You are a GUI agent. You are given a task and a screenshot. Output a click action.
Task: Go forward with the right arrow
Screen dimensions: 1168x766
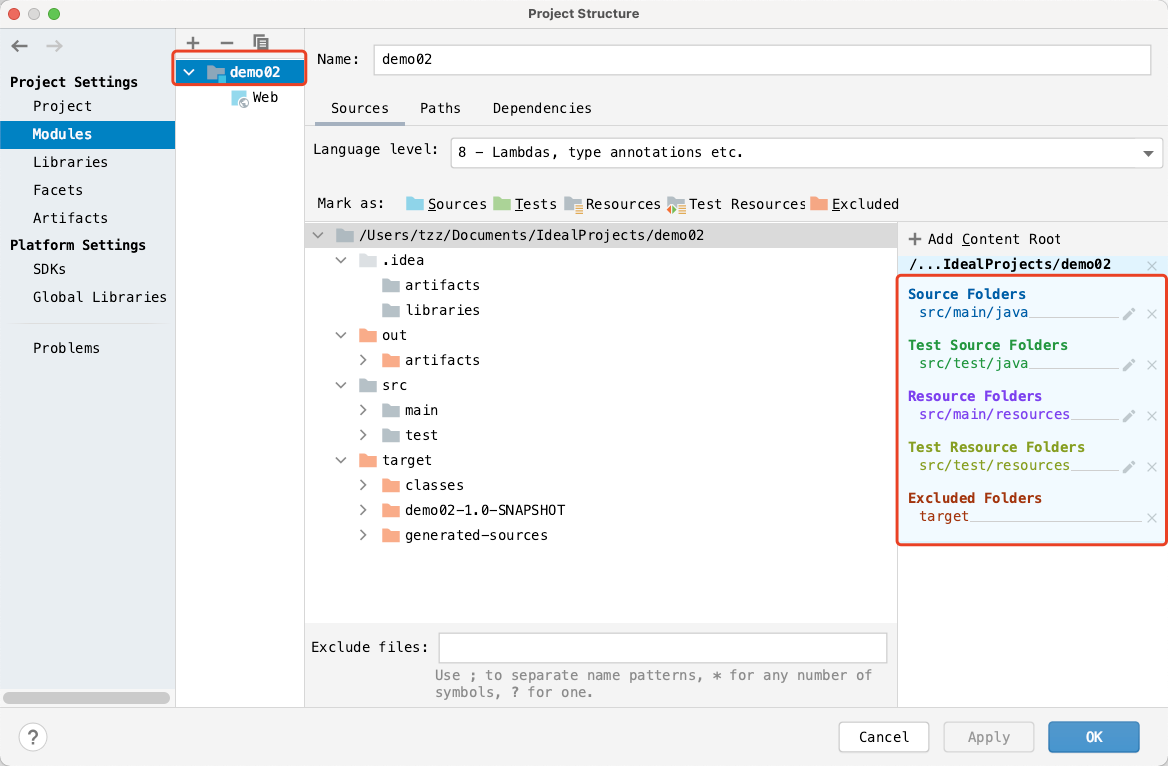pyautogui.click(x=54, y=46)
